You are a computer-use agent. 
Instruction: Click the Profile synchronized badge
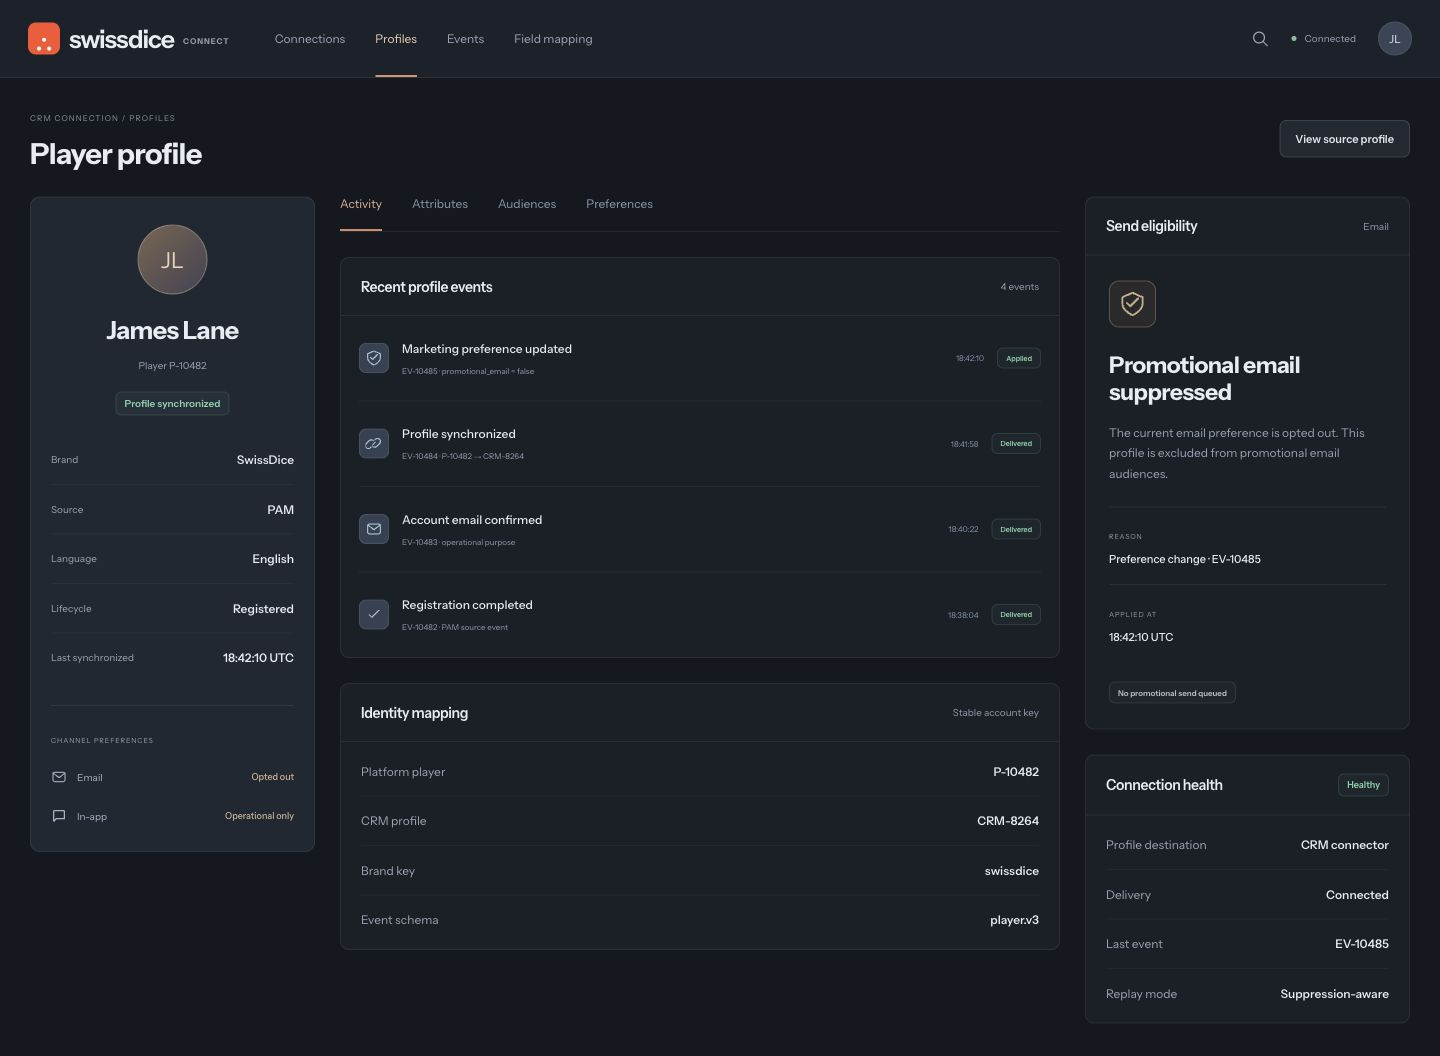tap(172, 403)
